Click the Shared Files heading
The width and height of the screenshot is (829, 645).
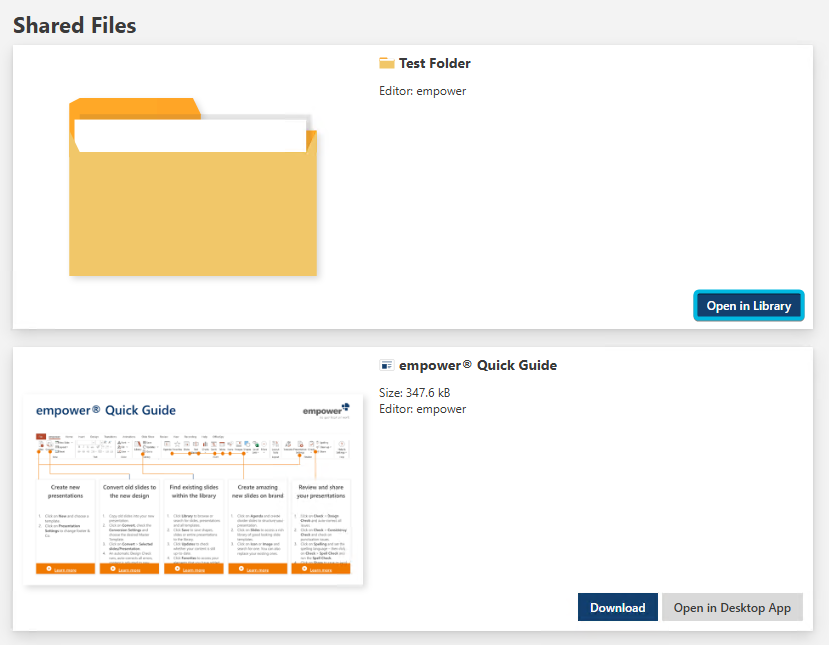(75, 25)
